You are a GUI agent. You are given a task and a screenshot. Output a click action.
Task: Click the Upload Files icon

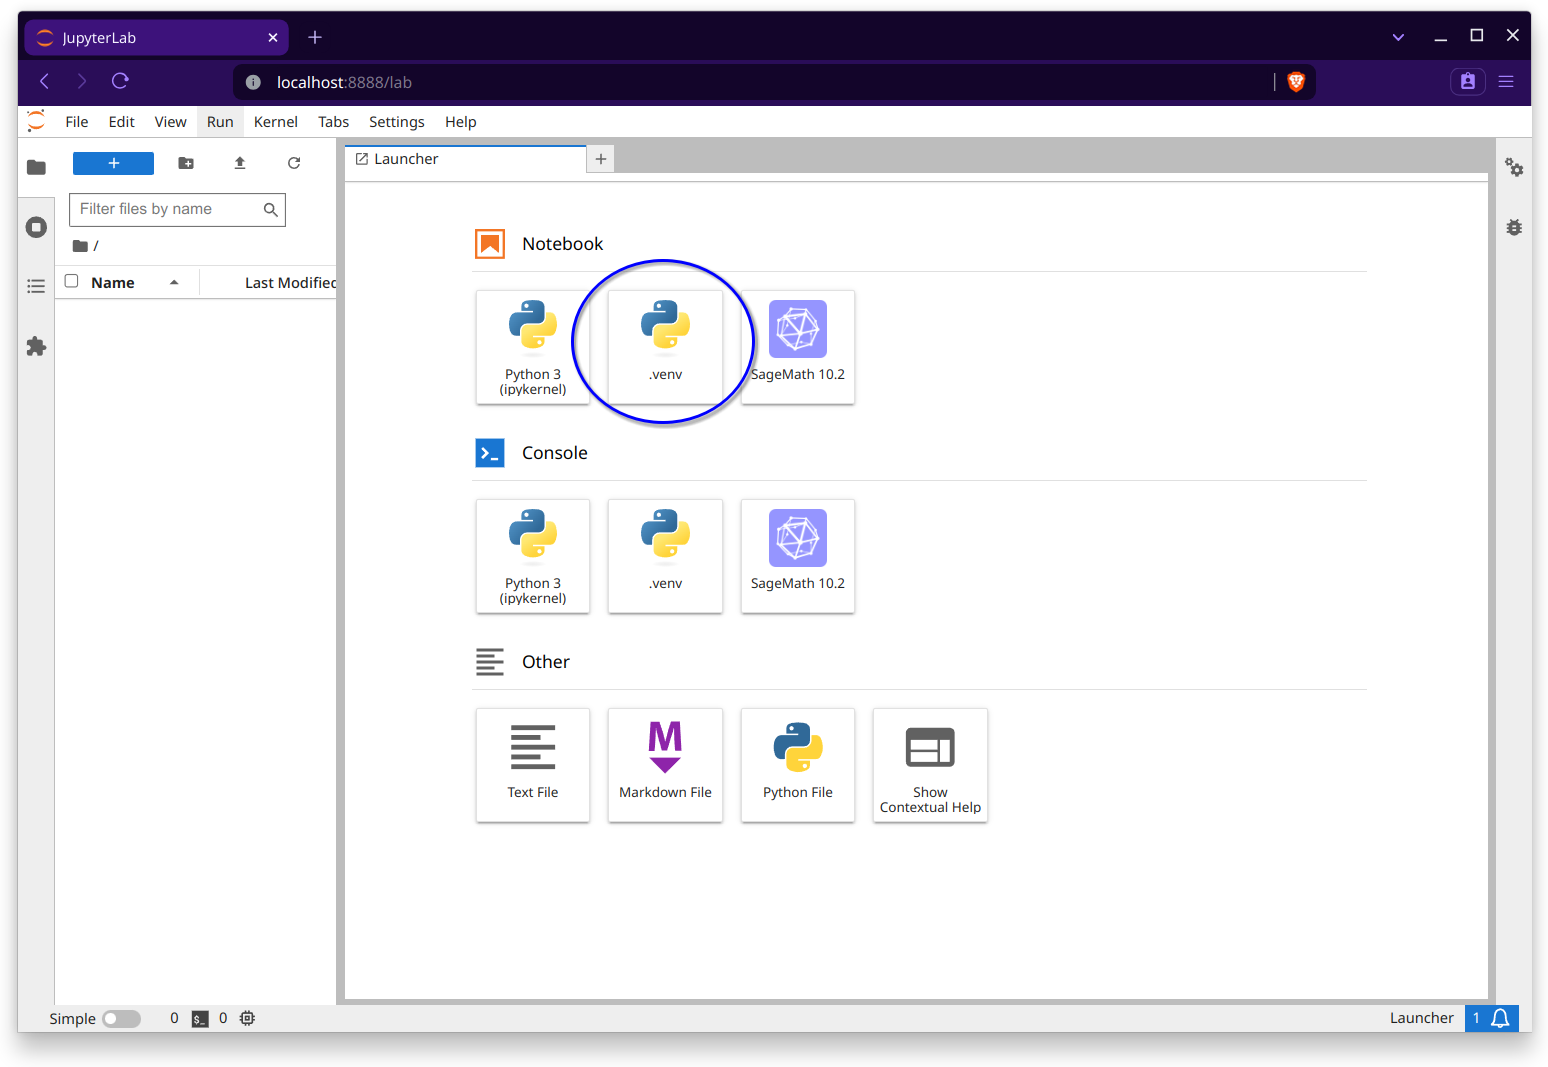[240, 163]
